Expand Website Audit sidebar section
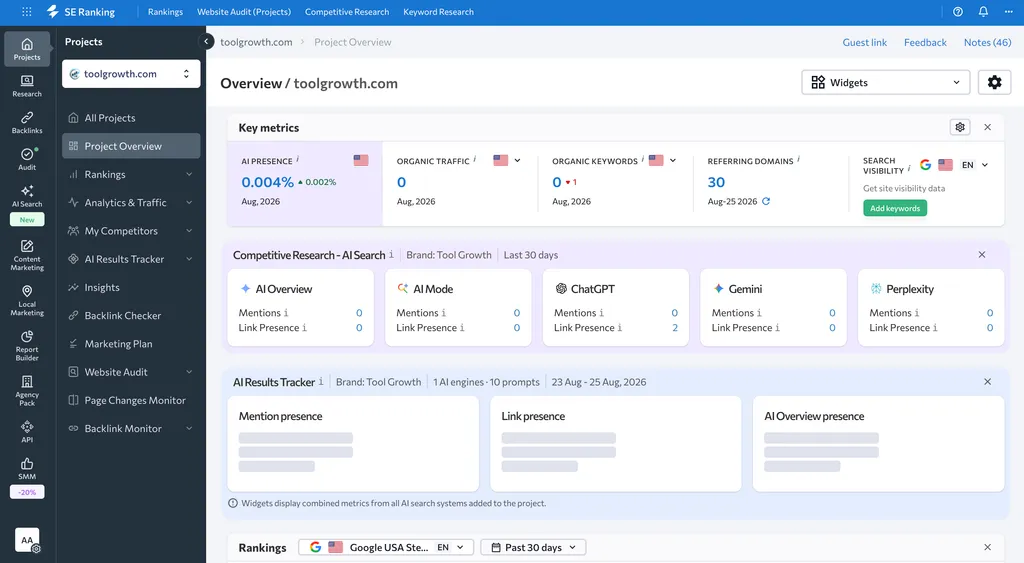 (x=189, y=372)
